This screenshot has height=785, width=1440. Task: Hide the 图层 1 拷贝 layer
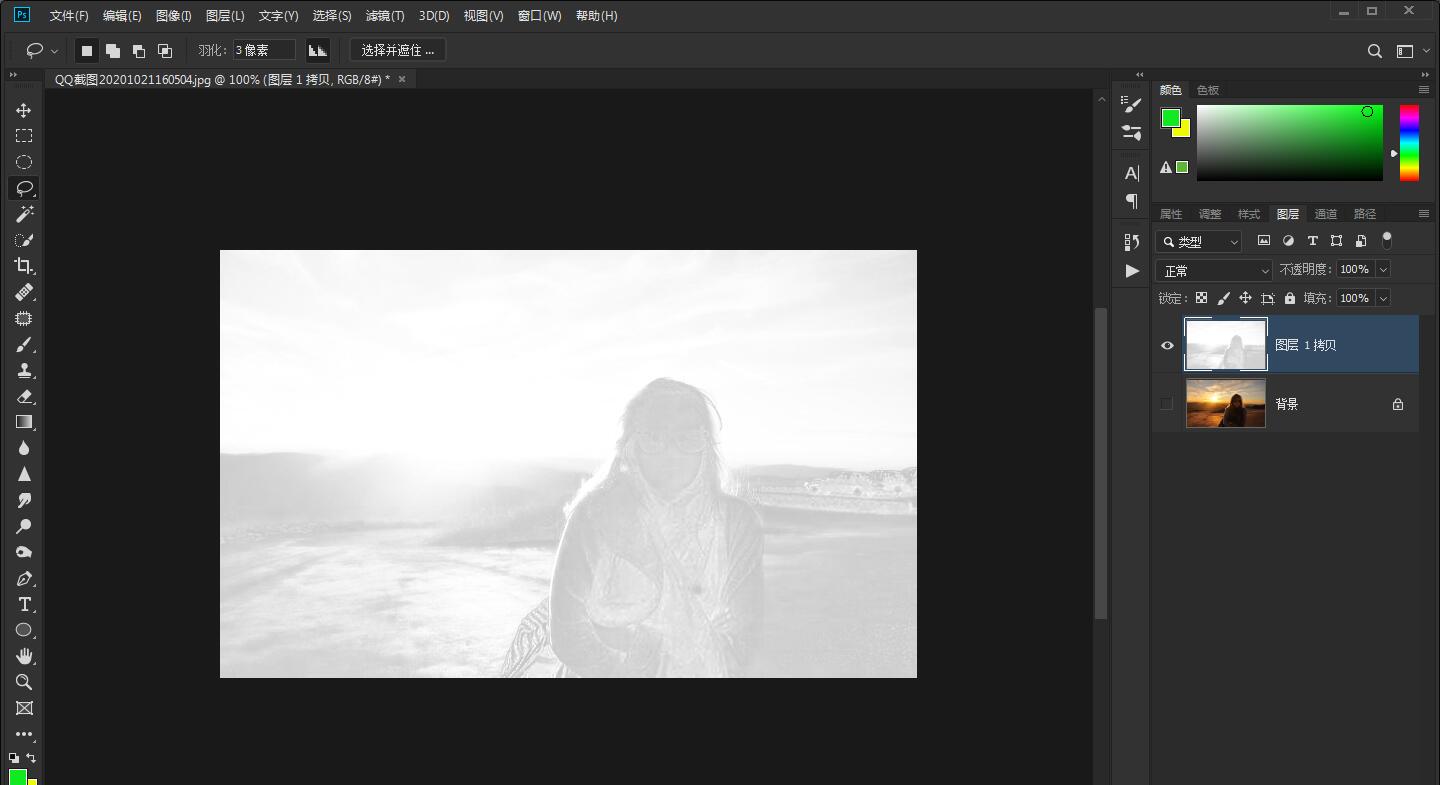tap(1167, 345)
